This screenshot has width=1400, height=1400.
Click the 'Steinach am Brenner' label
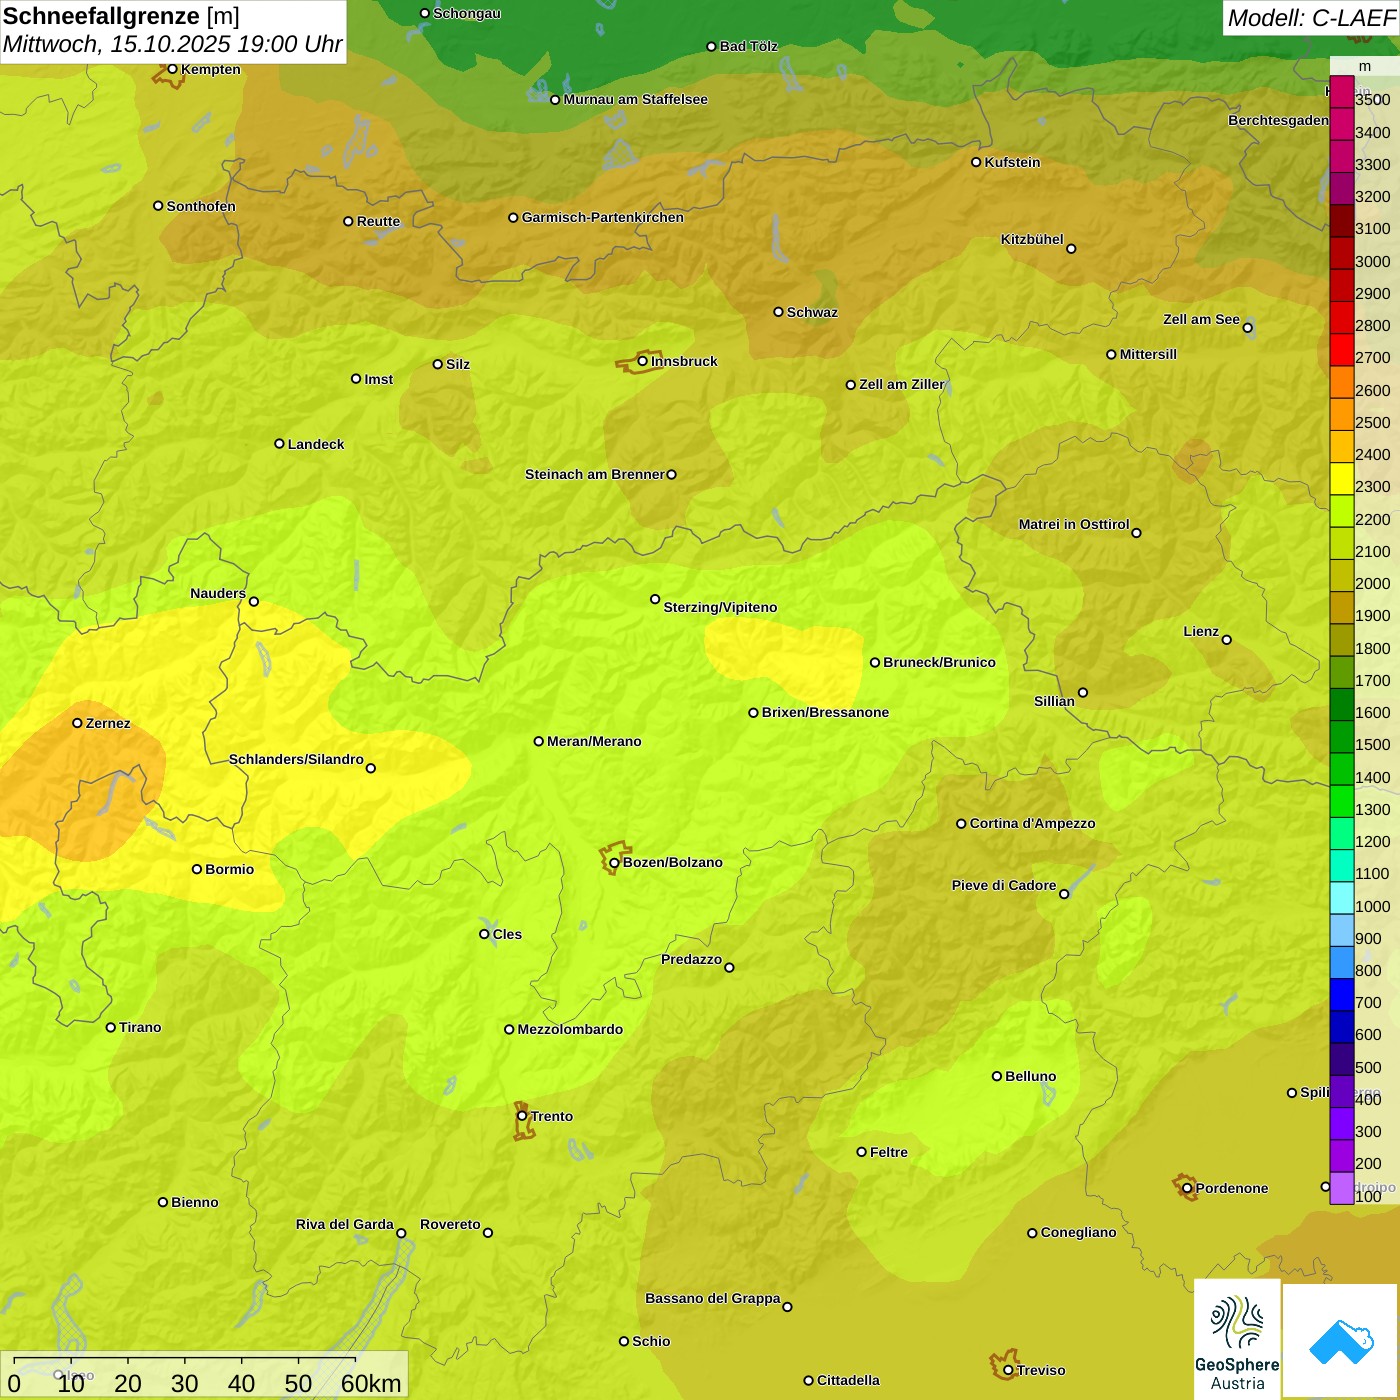[595, 474]
